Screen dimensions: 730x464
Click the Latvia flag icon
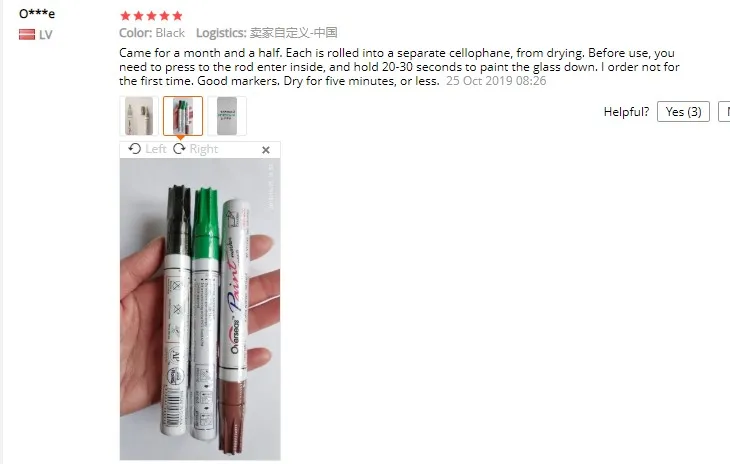(27, 34)
